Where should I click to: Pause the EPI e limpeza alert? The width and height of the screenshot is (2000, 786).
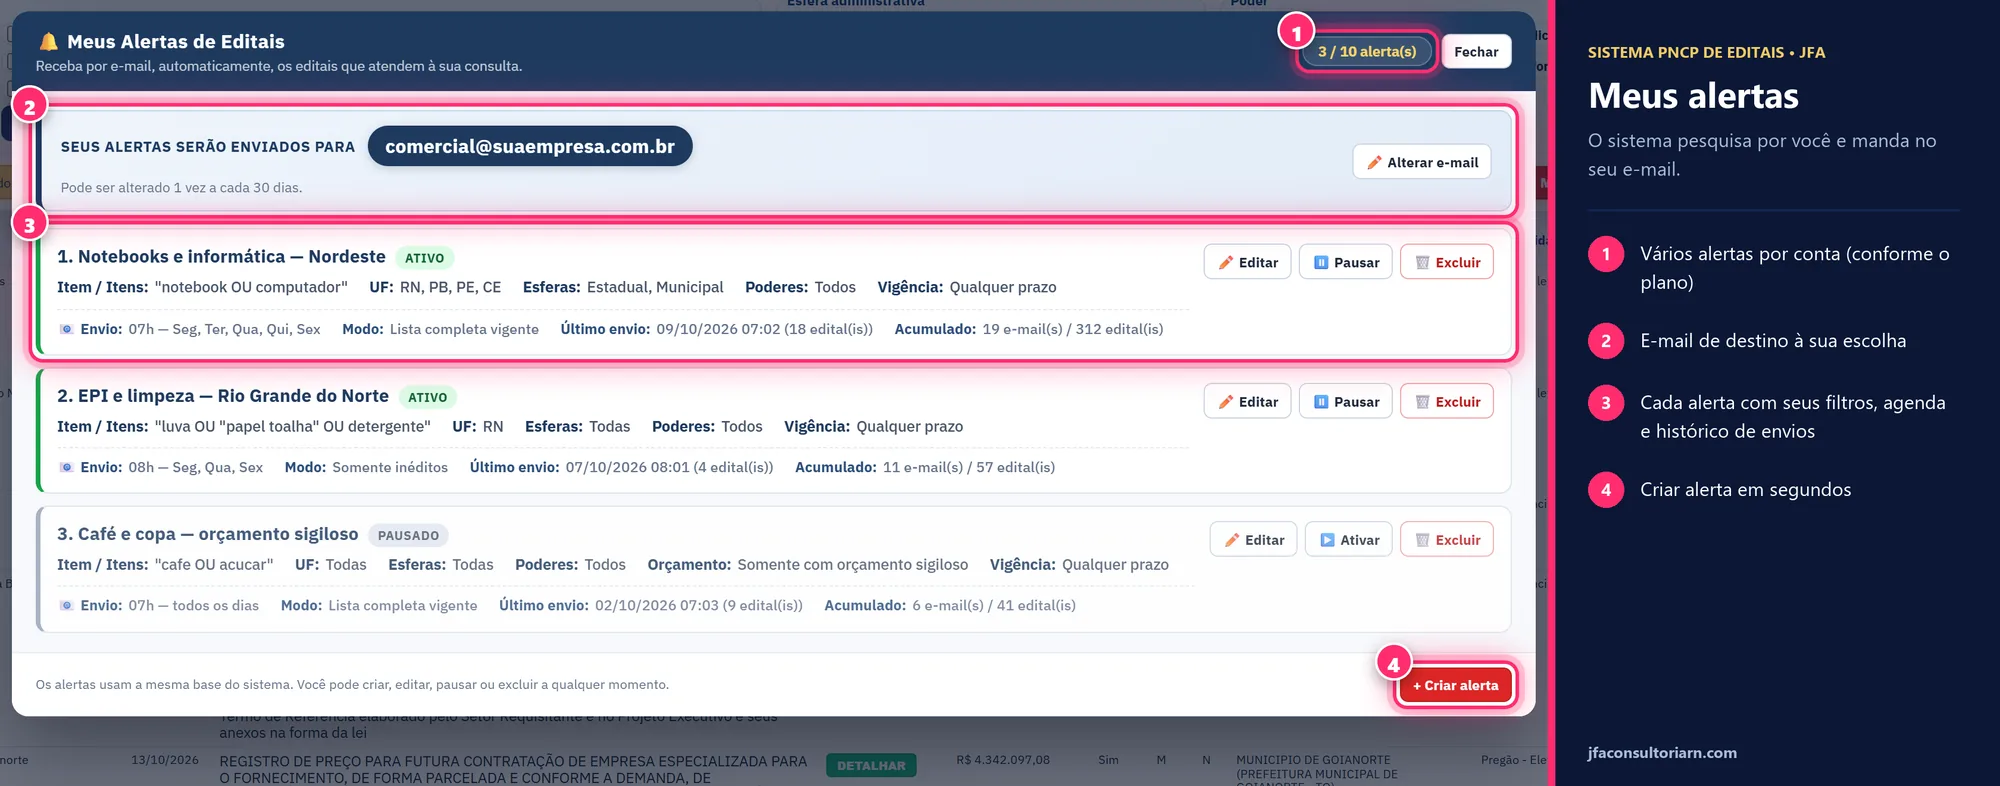tap(1345, 401)
